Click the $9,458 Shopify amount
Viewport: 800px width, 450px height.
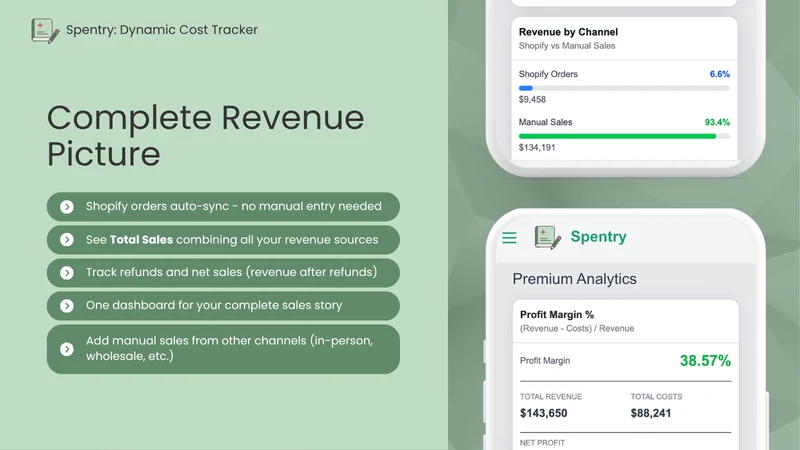coord(532,99)
